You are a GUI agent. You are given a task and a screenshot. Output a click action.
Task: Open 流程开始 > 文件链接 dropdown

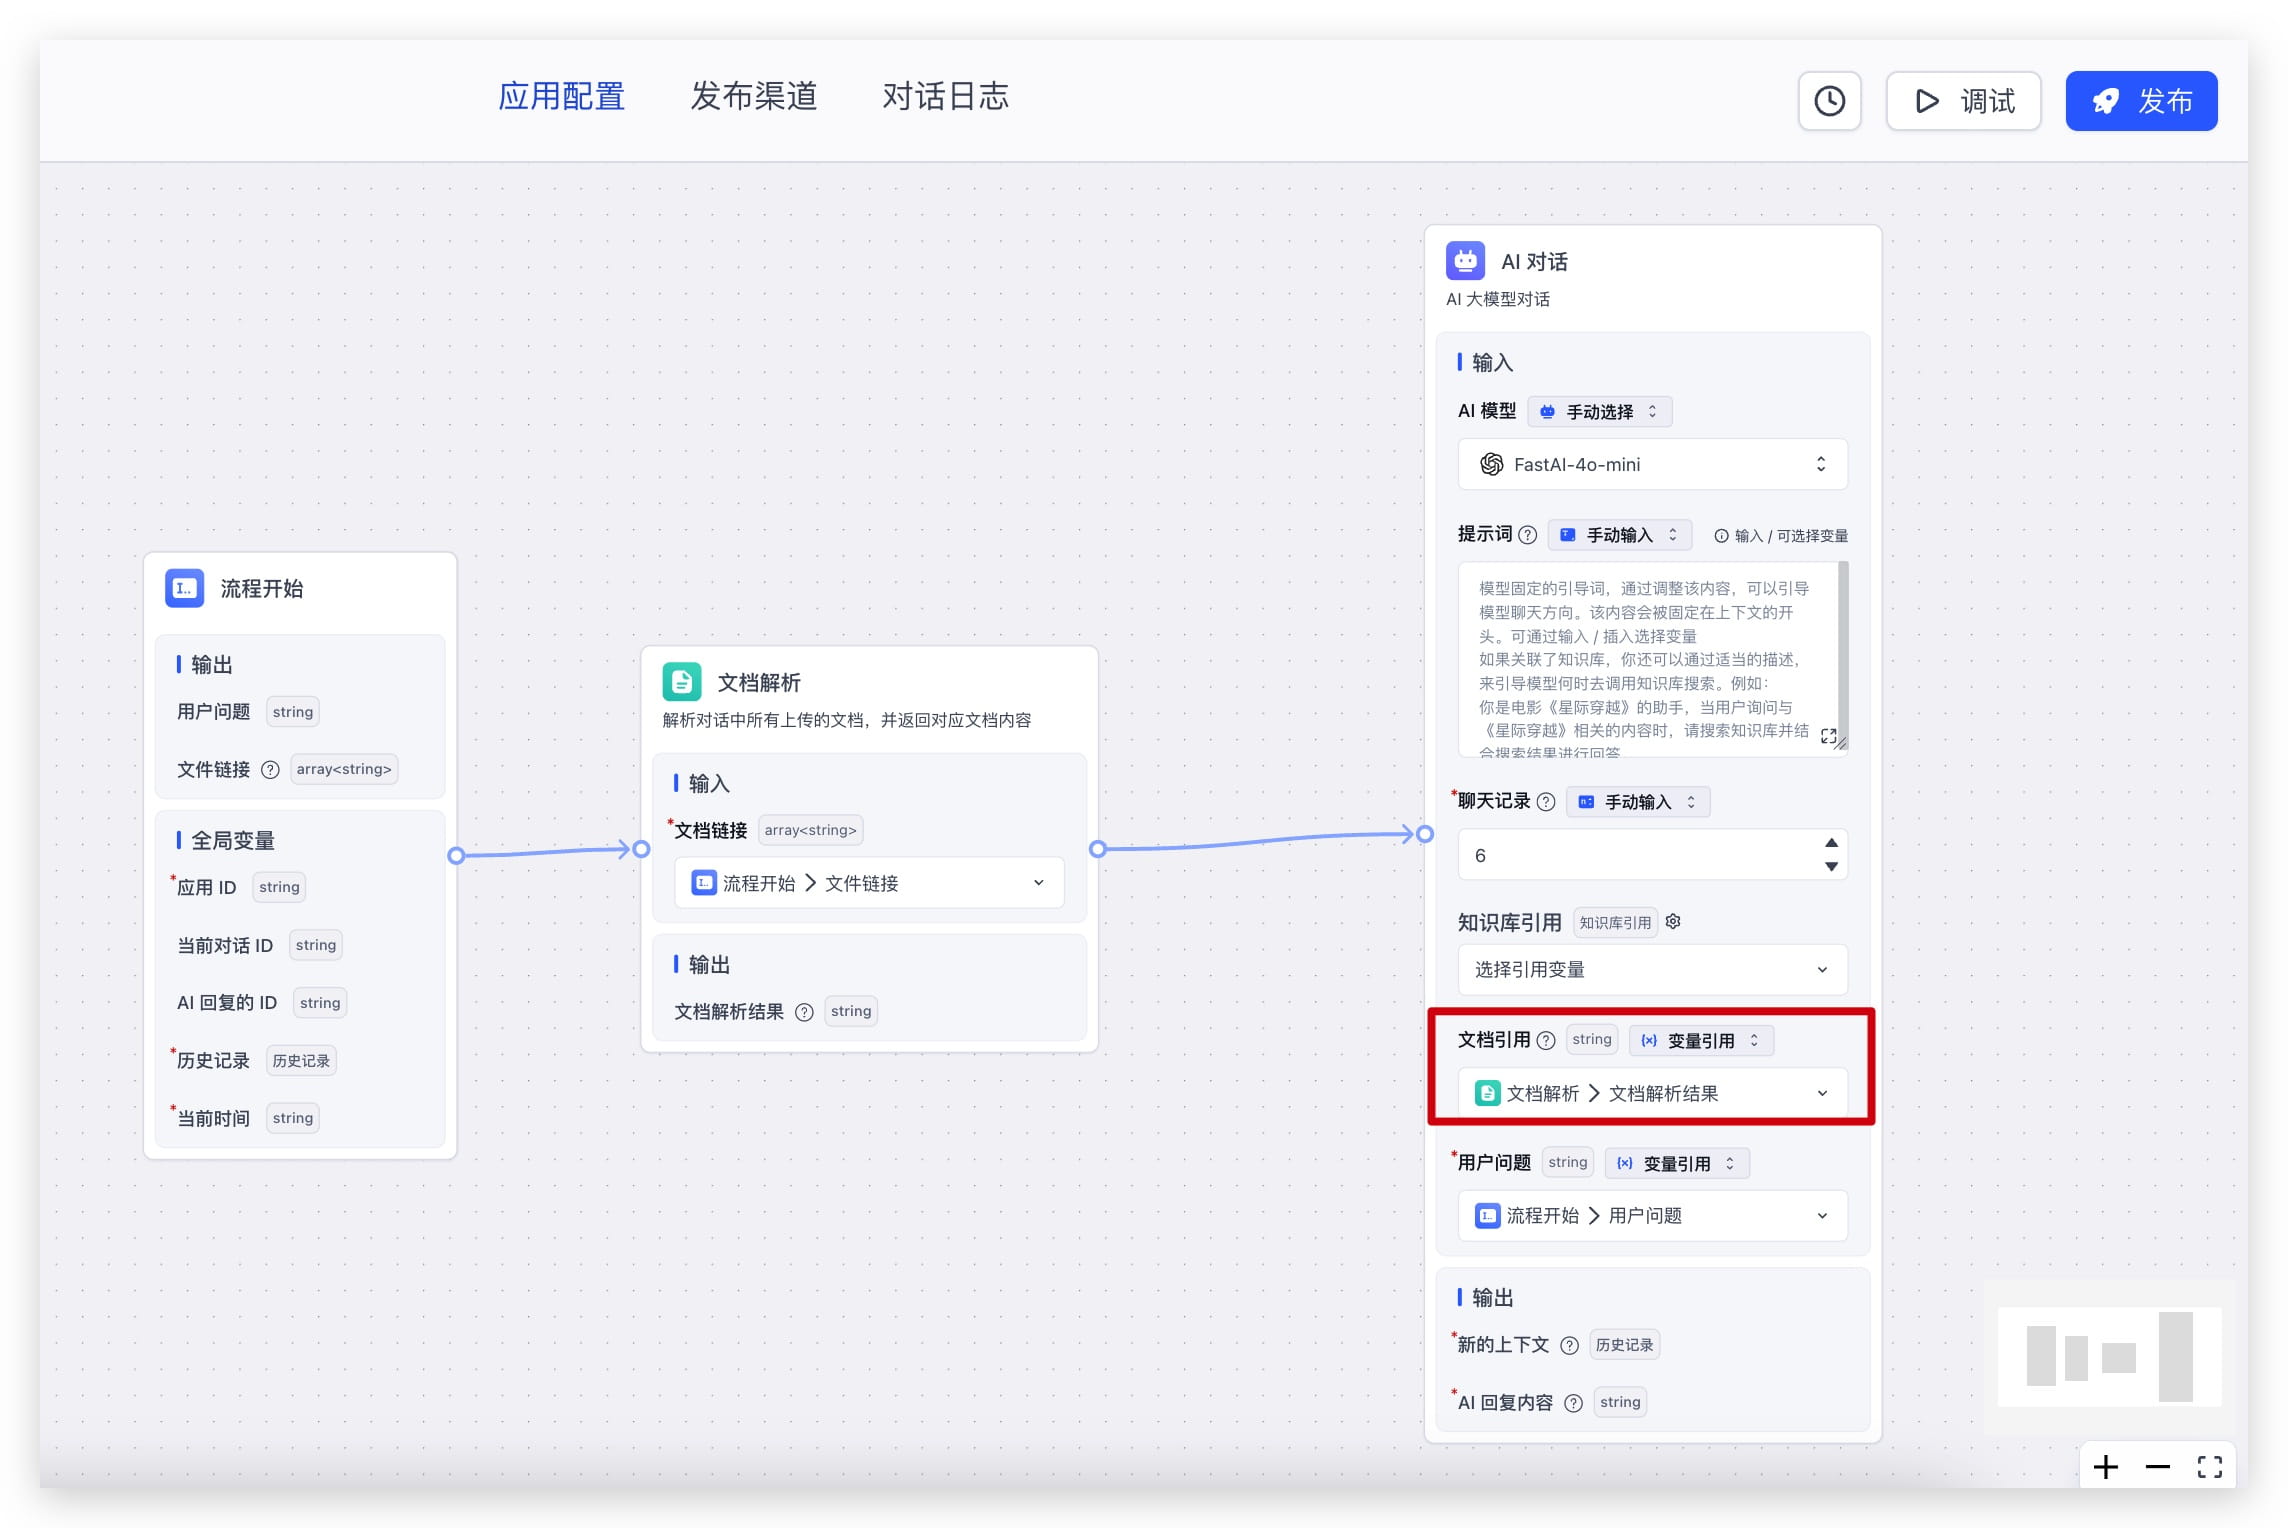click(868, 883)
